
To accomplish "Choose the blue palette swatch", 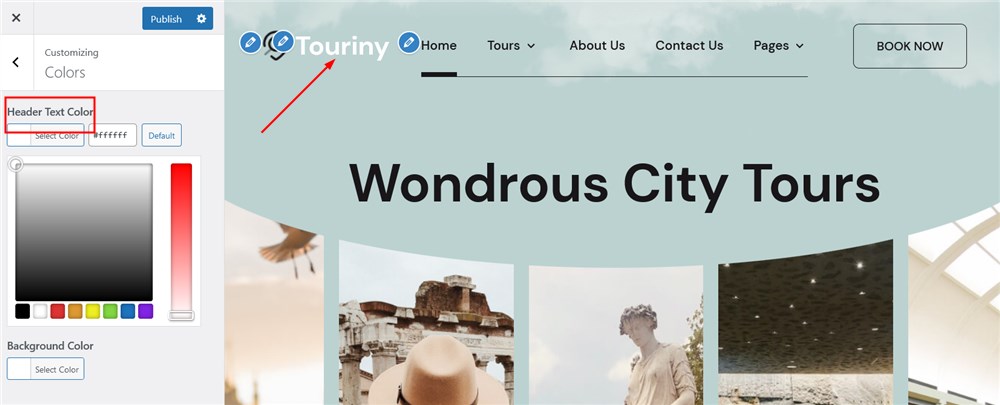I will click(128, 311).
